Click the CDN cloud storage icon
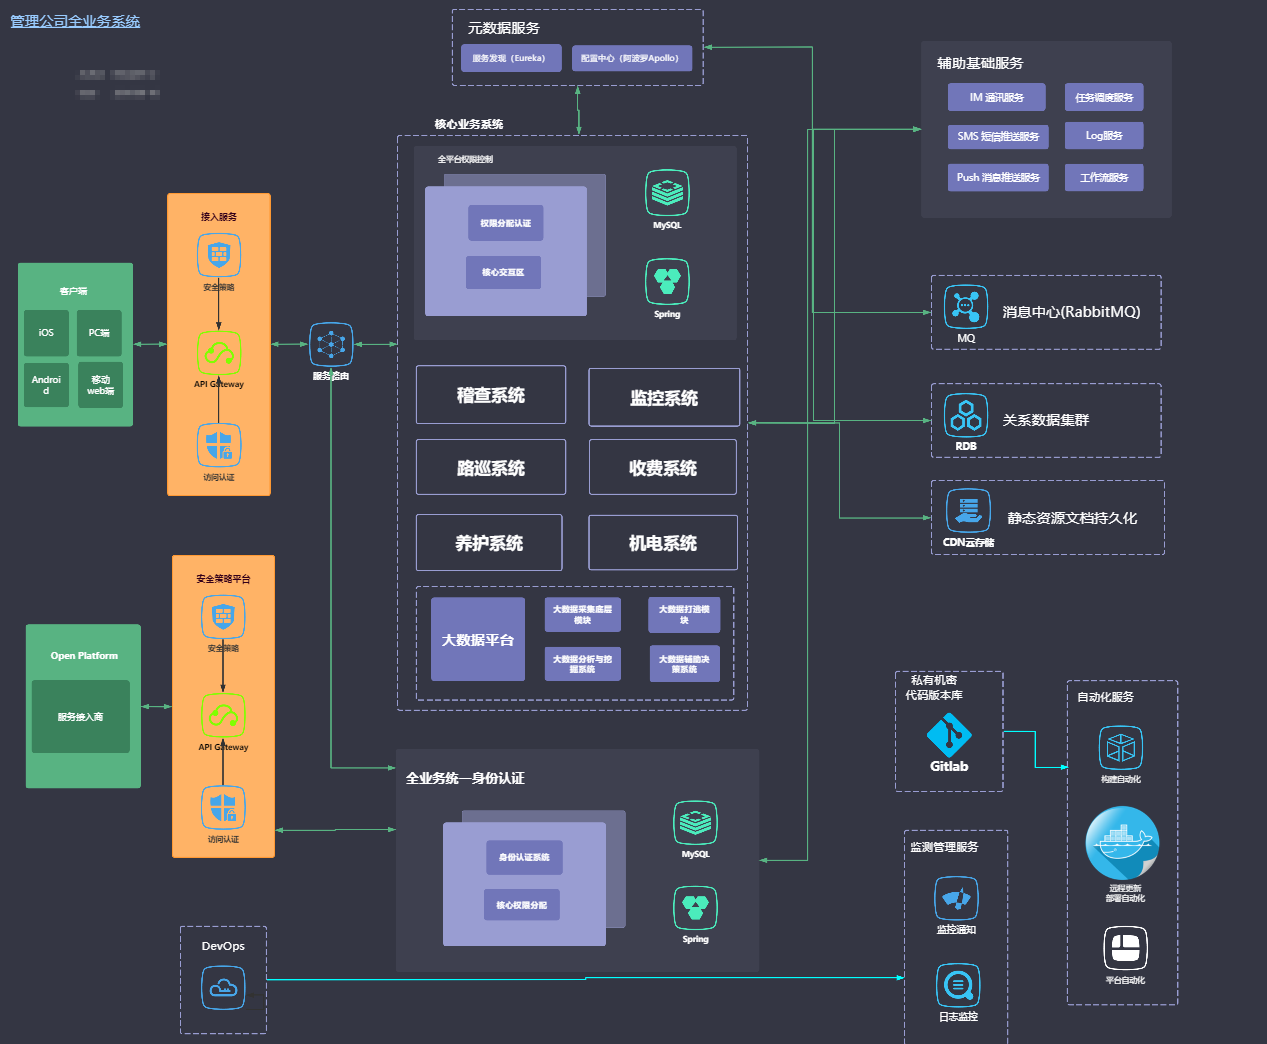Viewport: 1267px width, 1044px height. (x=968, y=511)
